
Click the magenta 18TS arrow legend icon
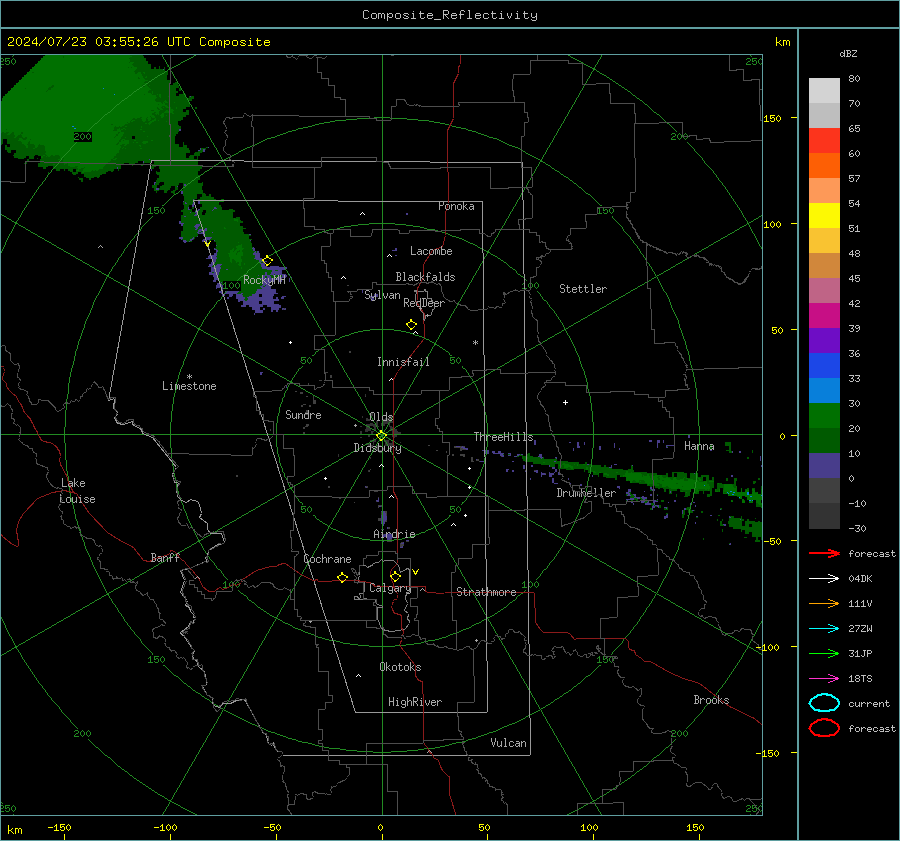coord(824,679)
